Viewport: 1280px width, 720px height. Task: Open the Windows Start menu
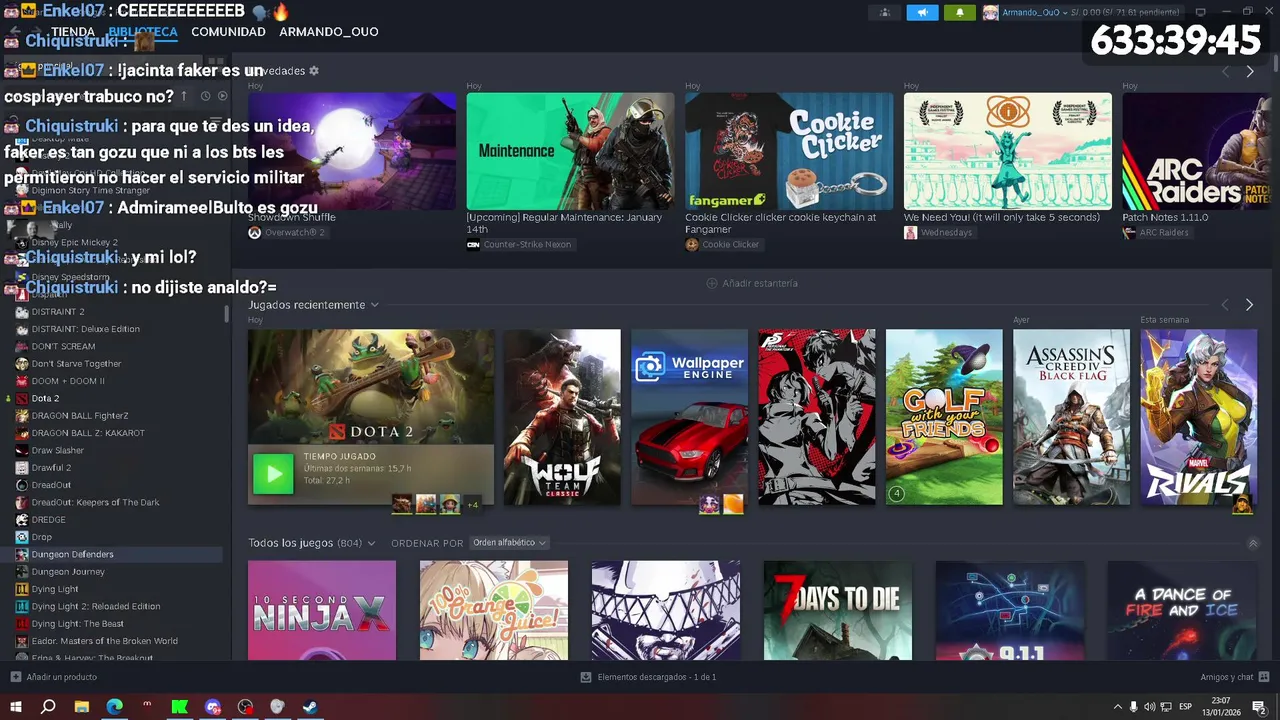pos(16,707)
